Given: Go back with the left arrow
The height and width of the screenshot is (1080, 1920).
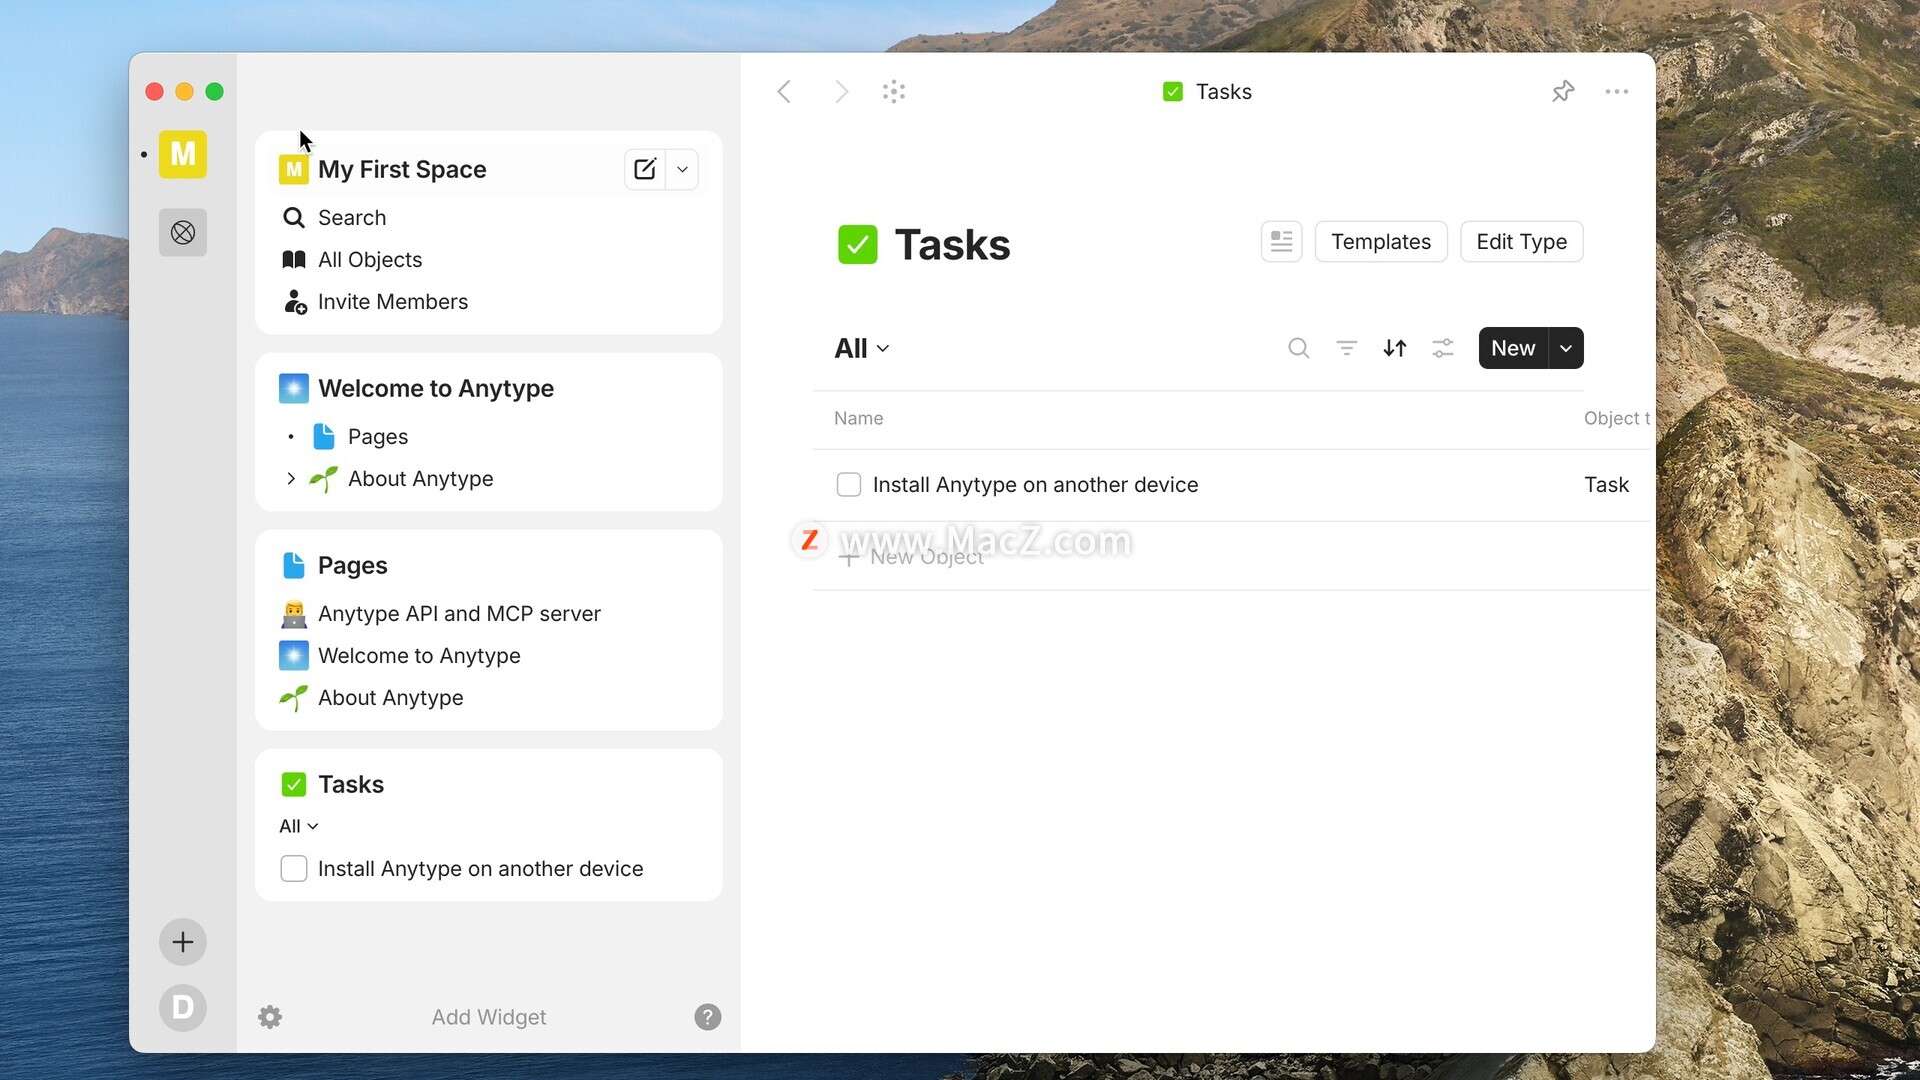Looking at the screenshot, I should 784,92.
